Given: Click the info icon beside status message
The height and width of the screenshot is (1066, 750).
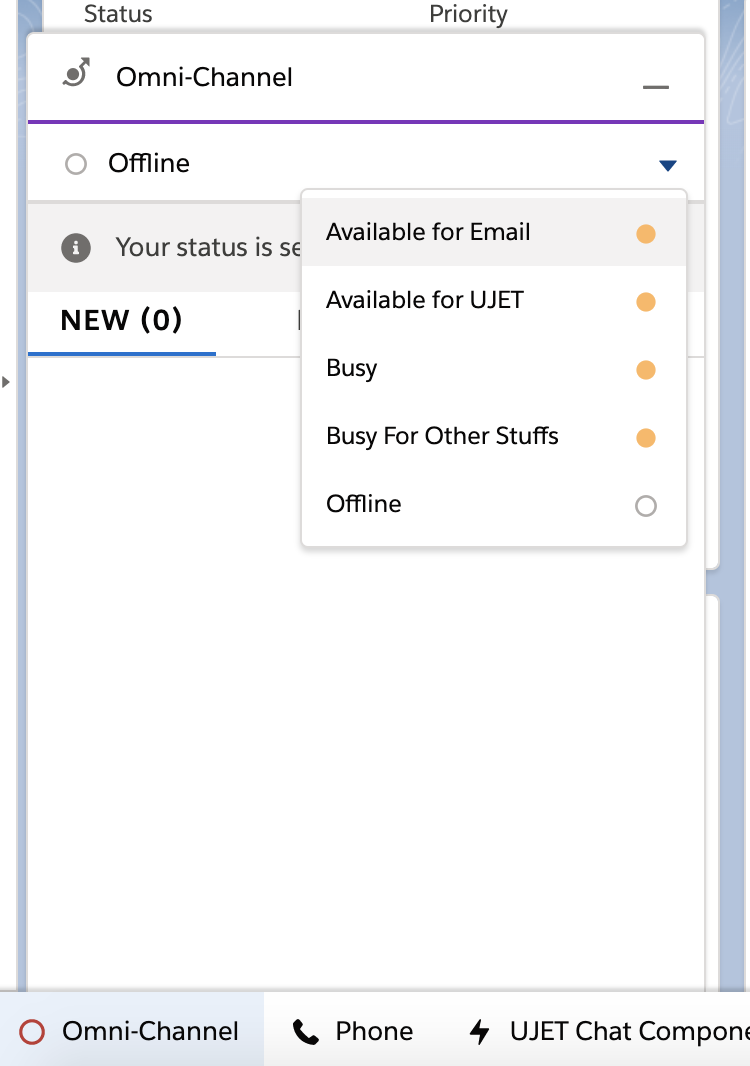Looking at the screenshot, I should point(76,247).
